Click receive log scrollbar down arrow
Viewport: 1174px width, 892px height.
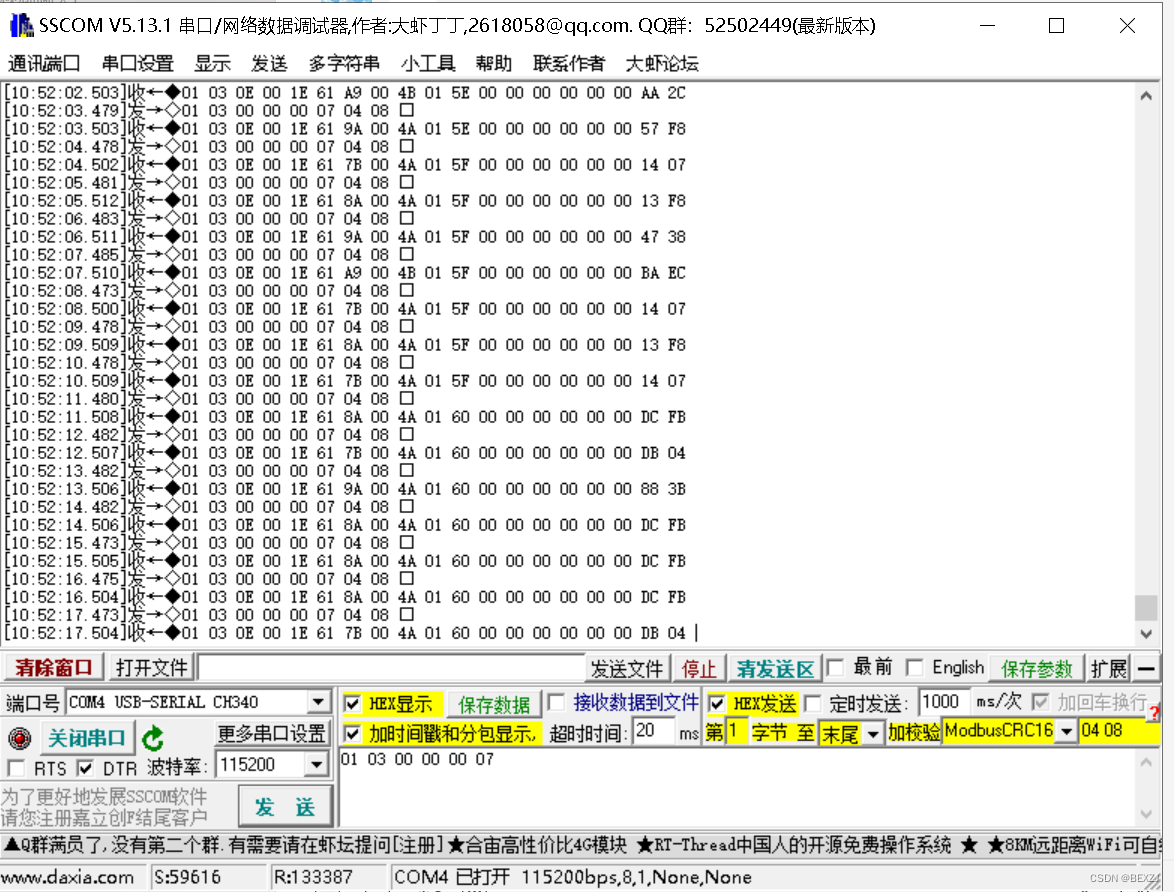(1146, 634)
